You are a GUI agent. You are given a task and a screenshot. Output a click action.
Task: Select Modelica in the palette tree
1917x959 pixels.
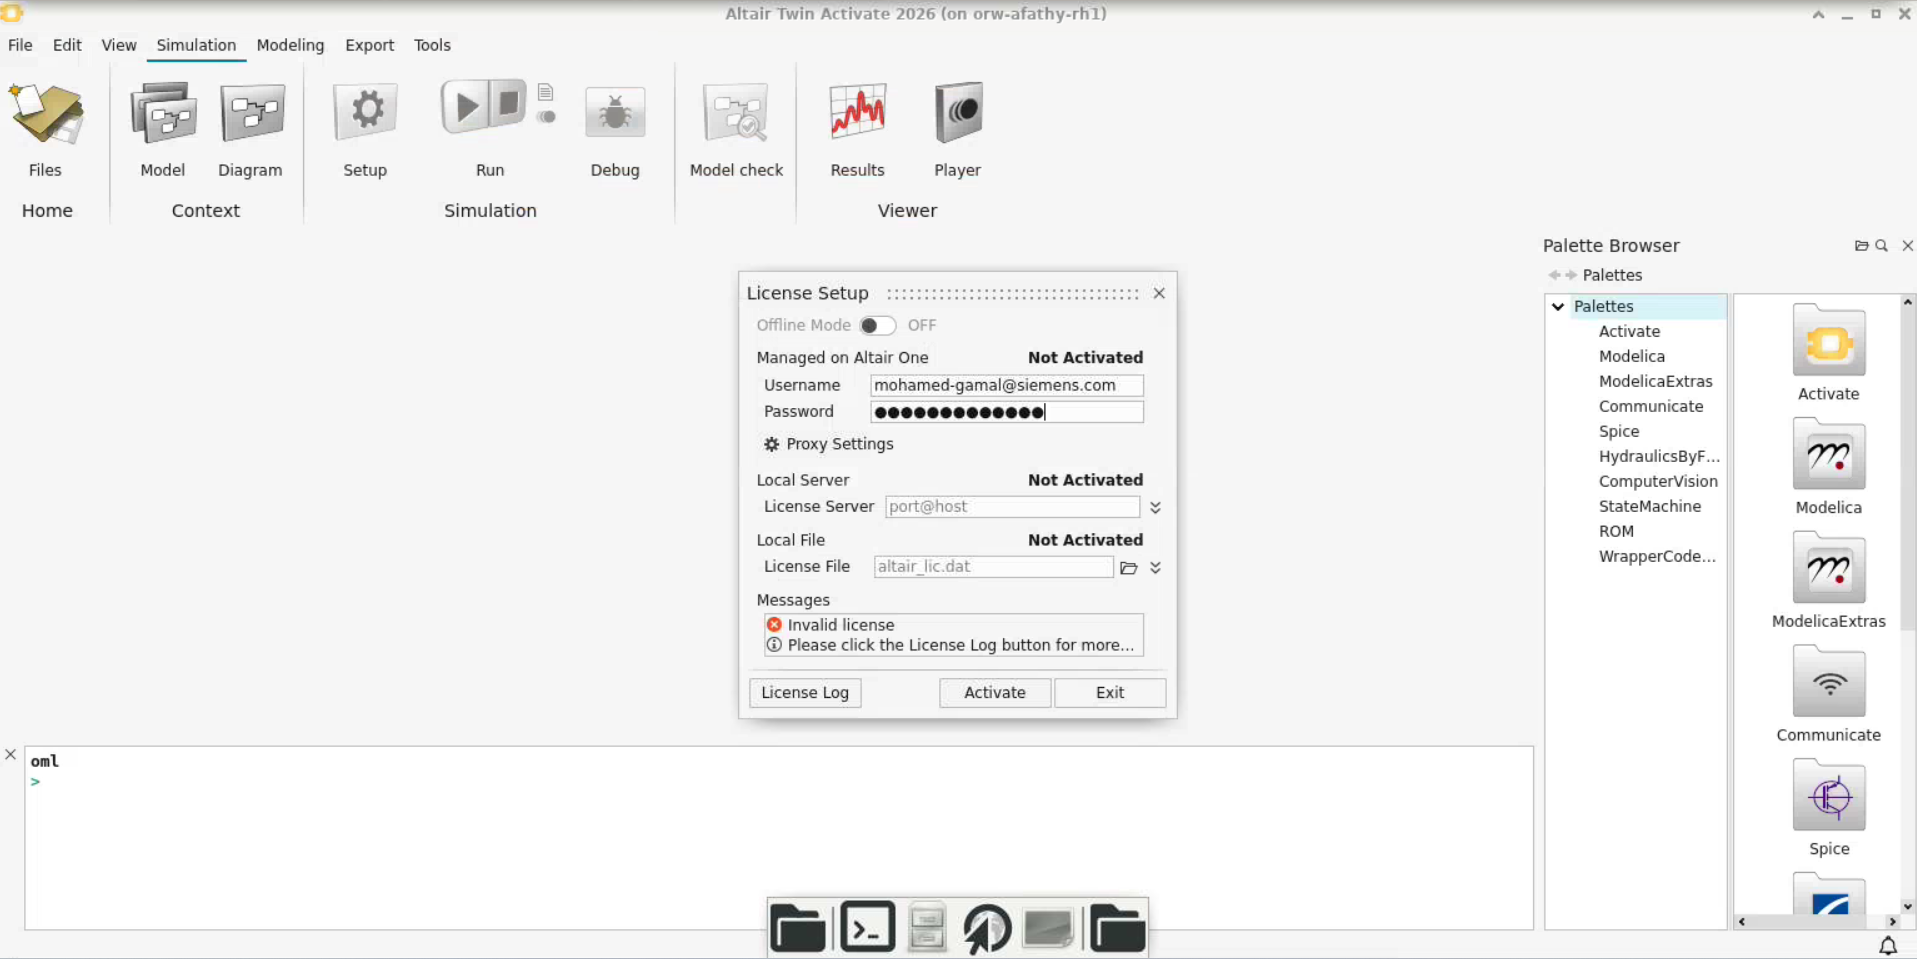[1632, 357]
